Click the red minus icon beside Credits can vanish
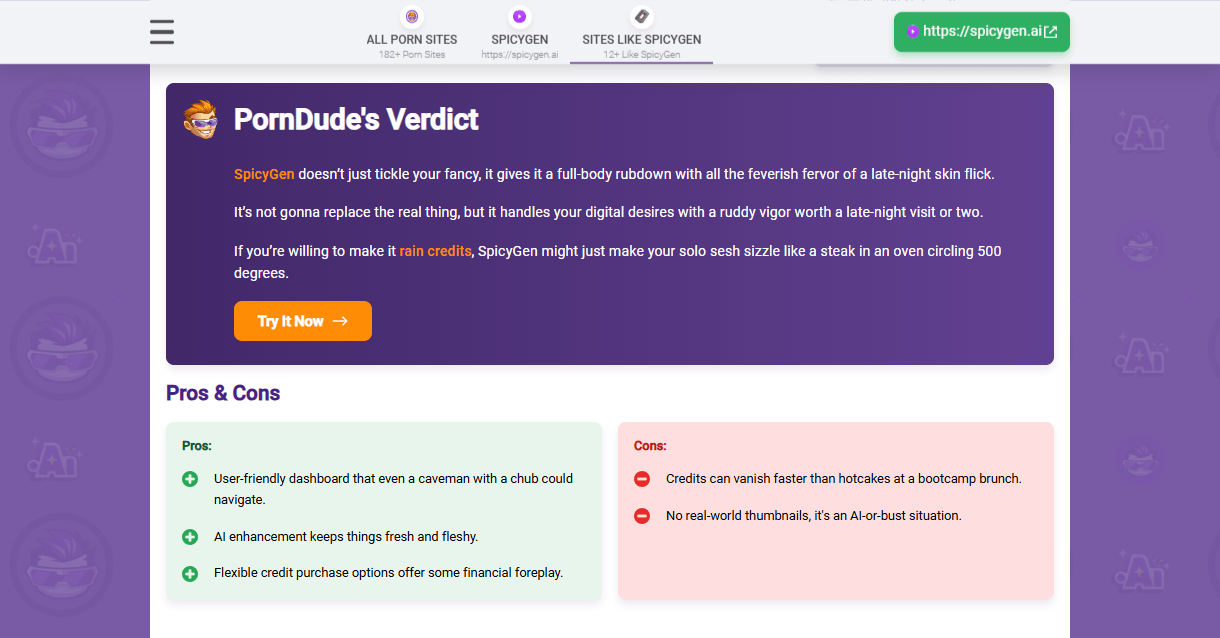1220x638 pixels. point(642,479)
